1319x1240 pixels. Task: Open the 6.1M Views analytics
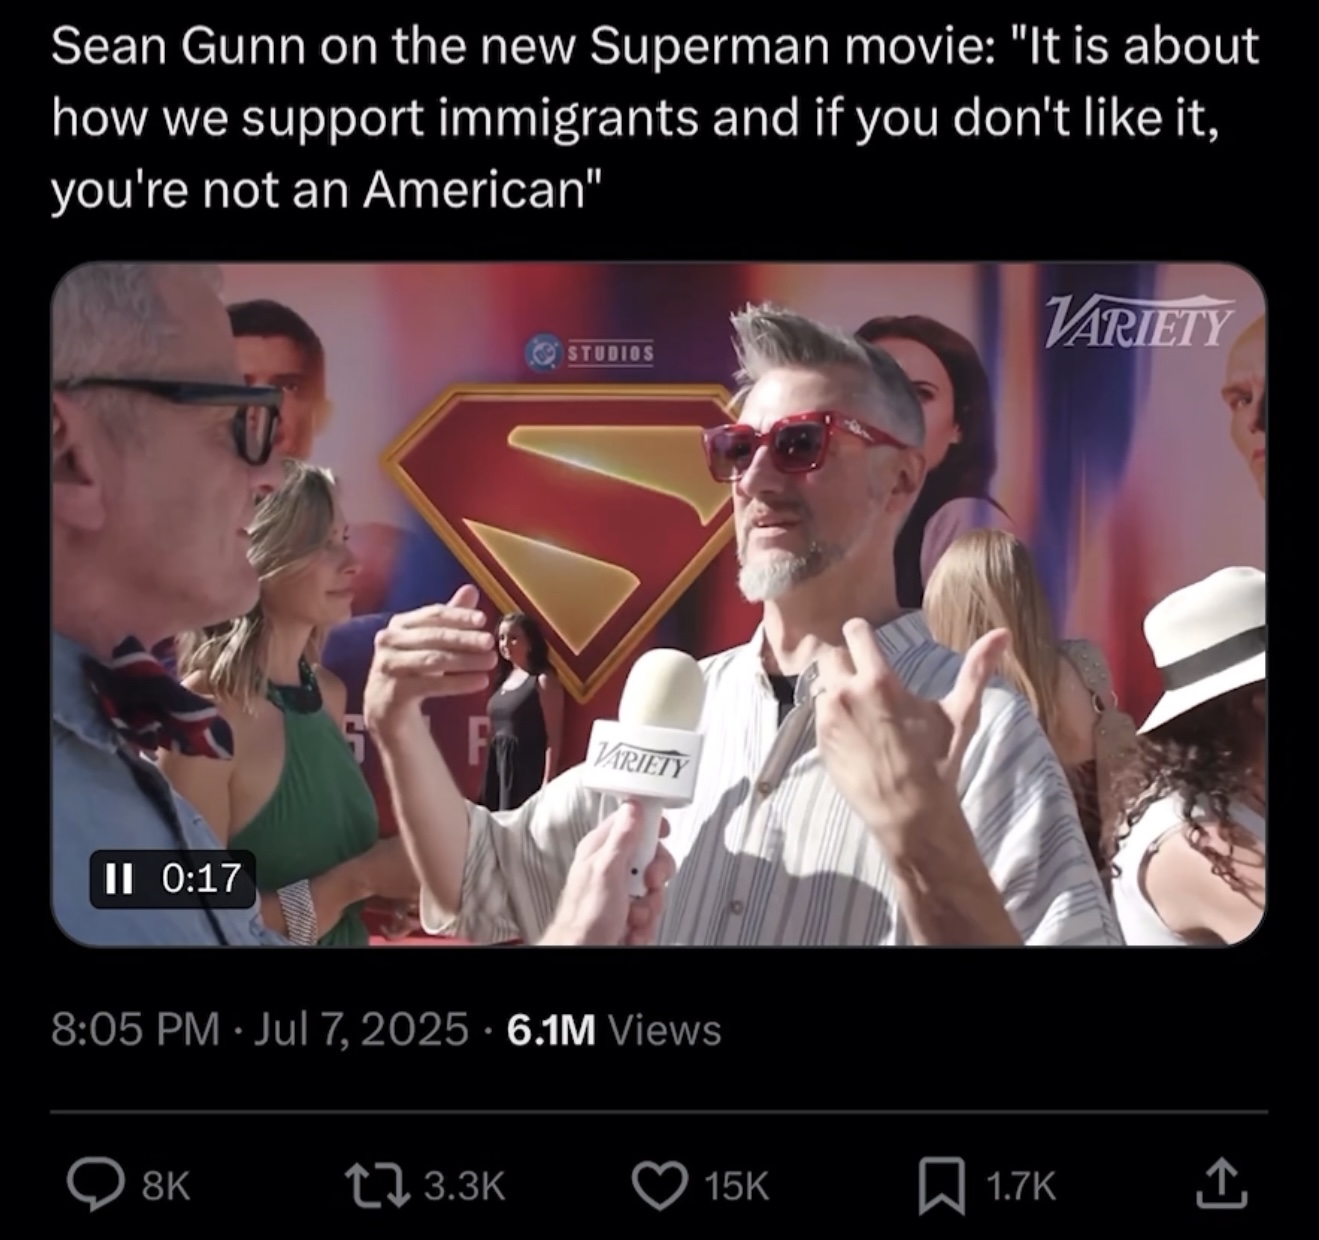pyautogui.click(x=614, y=1029)
